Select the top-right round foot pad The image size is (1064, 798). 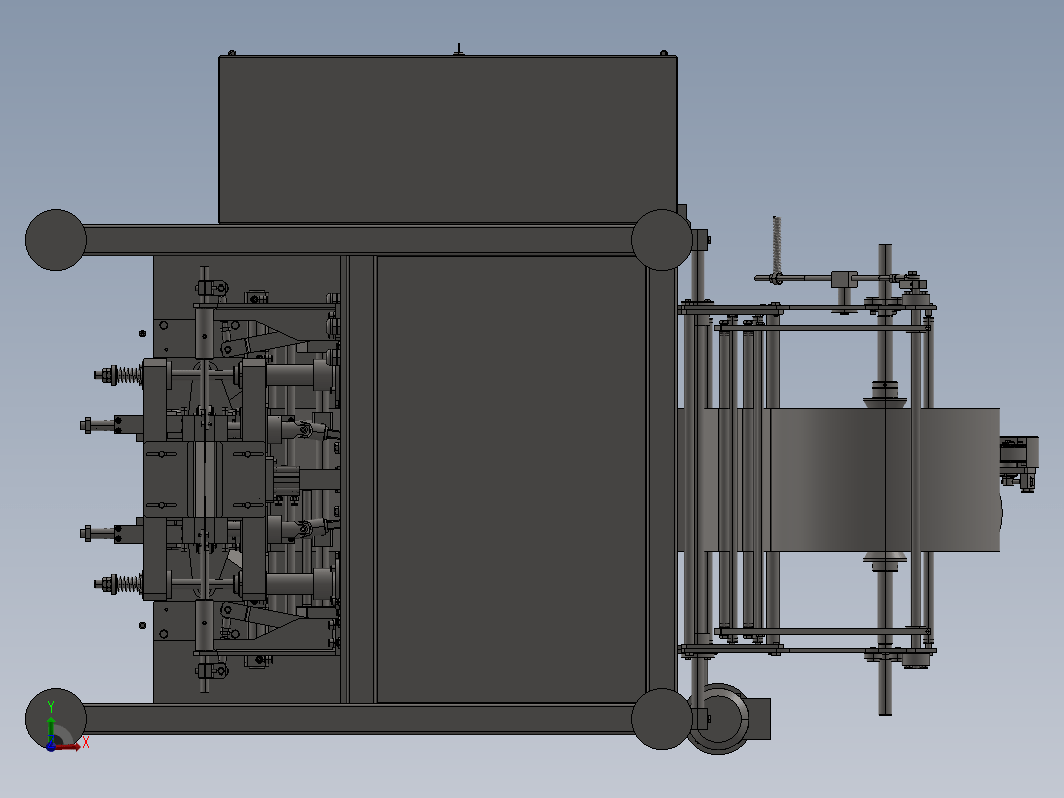click(662, 240)
